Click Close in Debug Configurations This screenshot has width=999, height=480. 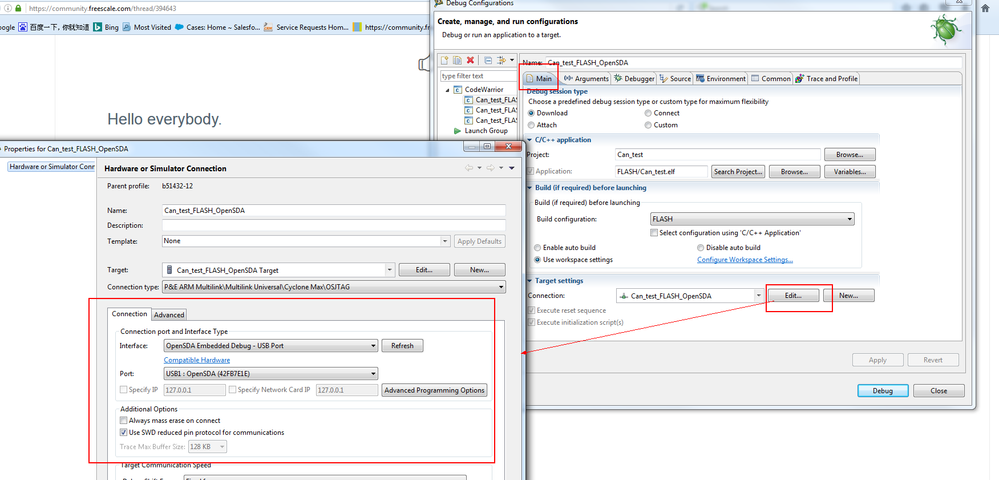pyautogui.click(x=938, y=391)
